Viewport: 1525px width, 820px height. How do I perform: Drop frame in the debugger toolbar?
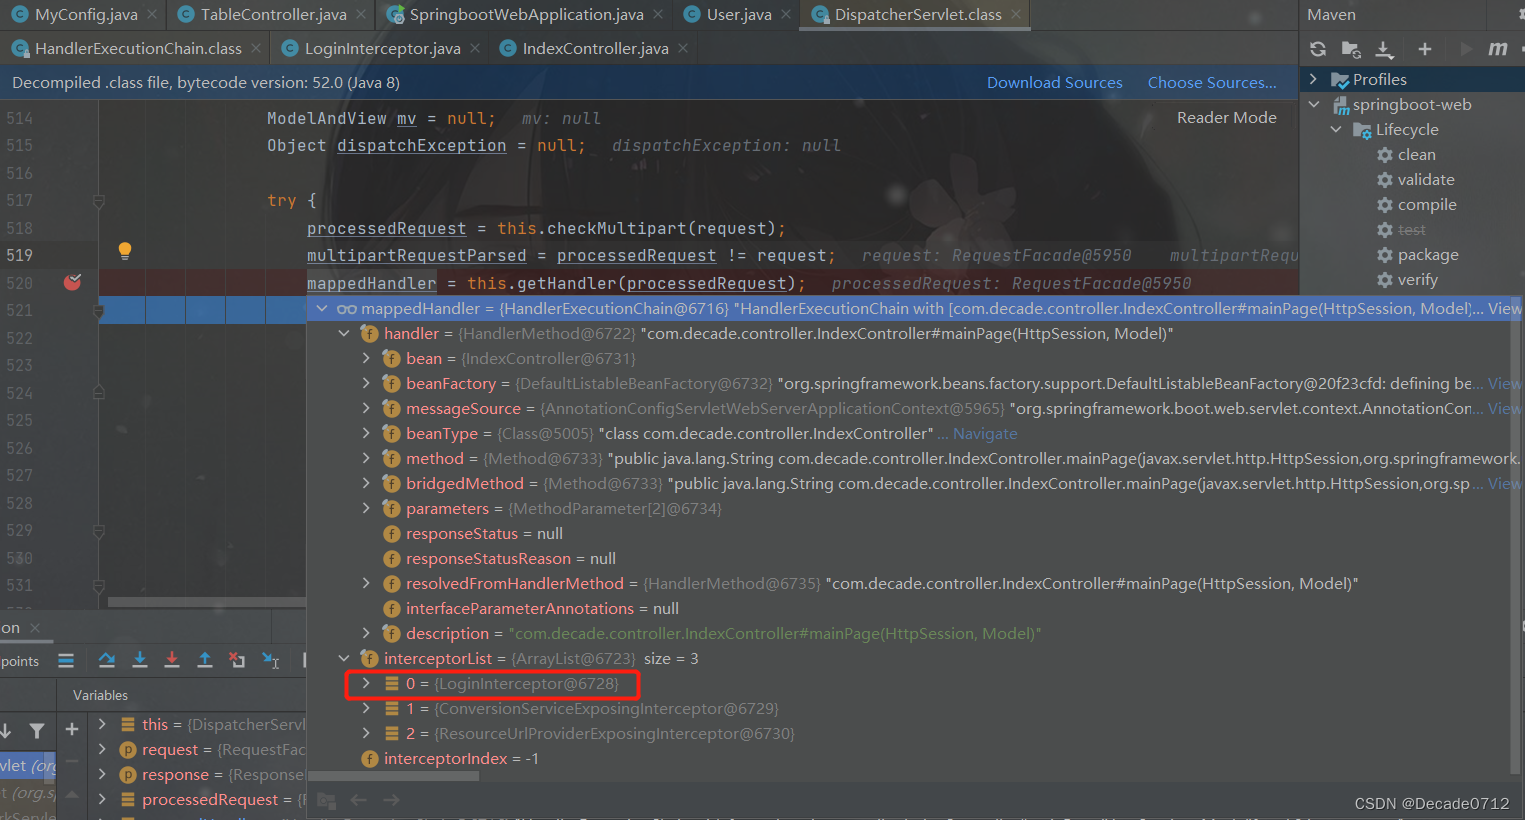[x=237, y=660]
